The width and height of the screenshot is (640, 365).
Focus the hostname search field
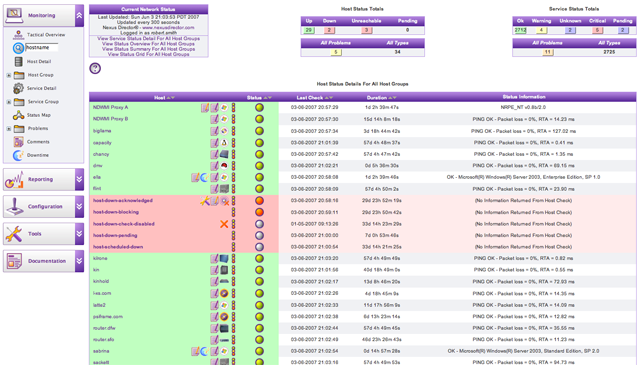42,47
